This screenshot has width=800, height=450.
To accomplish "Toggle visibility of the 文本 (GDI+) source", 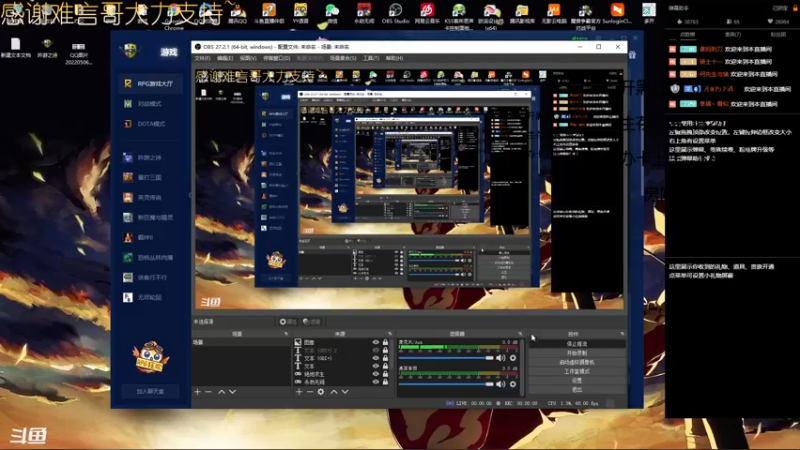I will pyautogui.click(x=376, y=358).
